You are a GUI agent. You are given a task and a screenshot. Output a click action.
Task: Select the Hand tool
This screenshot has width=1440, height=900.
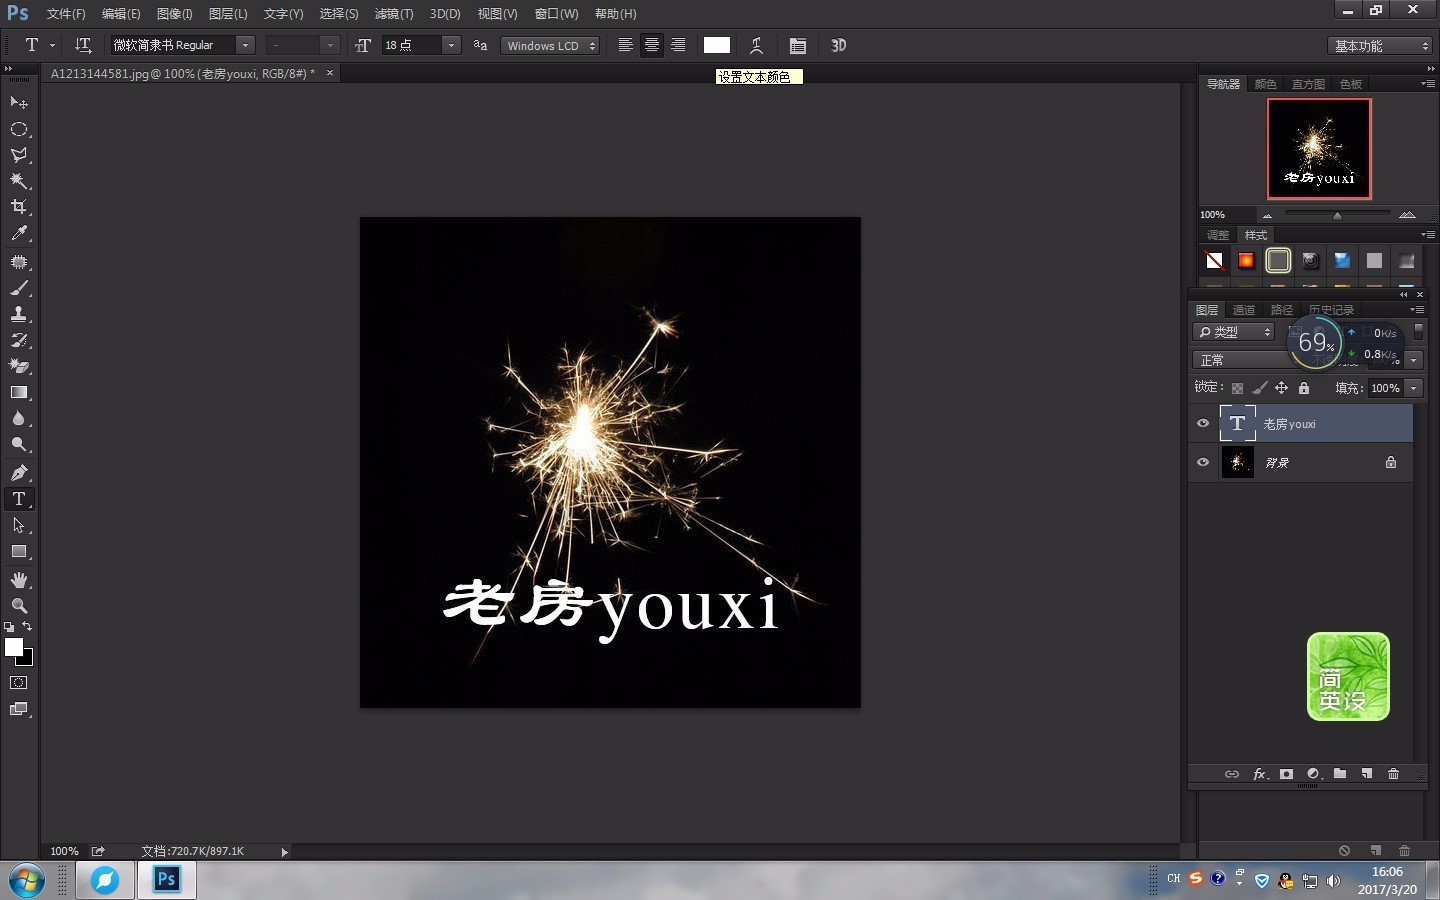(x=19, y=580)
